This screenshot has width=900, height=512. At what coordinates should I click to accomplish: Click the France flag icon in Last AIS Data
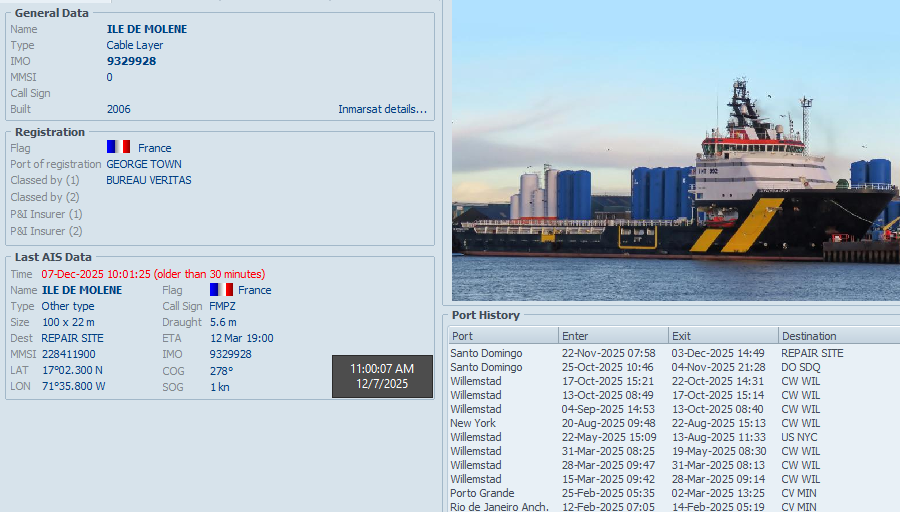click(x=221, y=289)
